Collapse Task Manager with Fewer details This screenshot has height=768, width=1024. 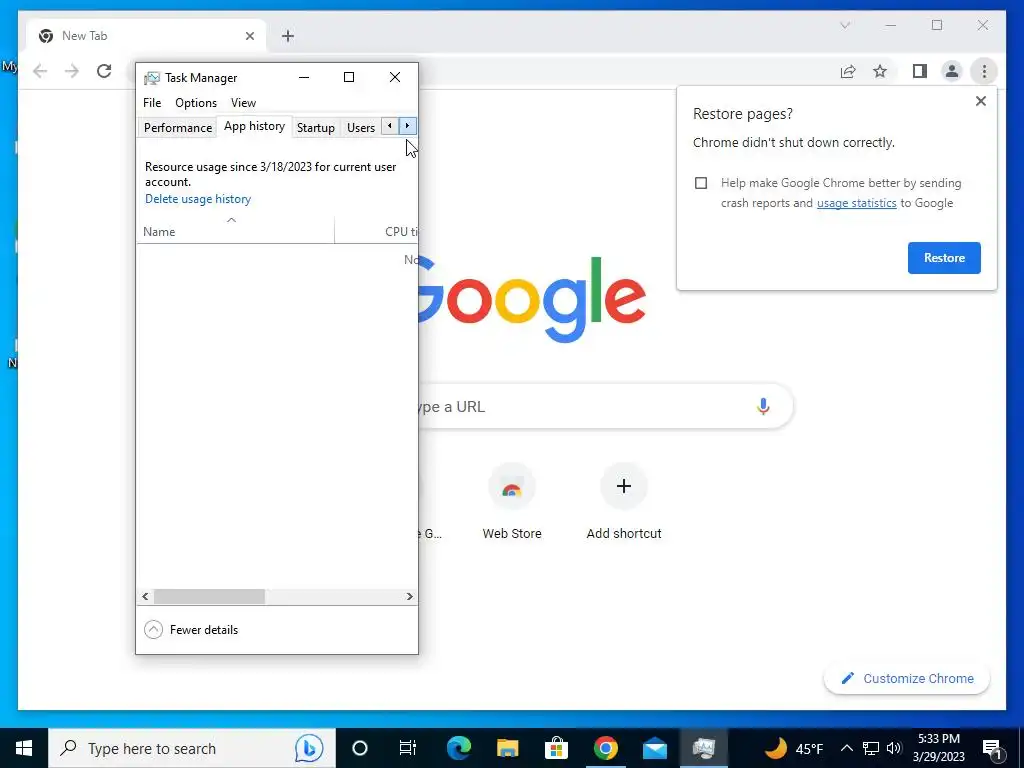pyautogui.click(x=191, y=630)
